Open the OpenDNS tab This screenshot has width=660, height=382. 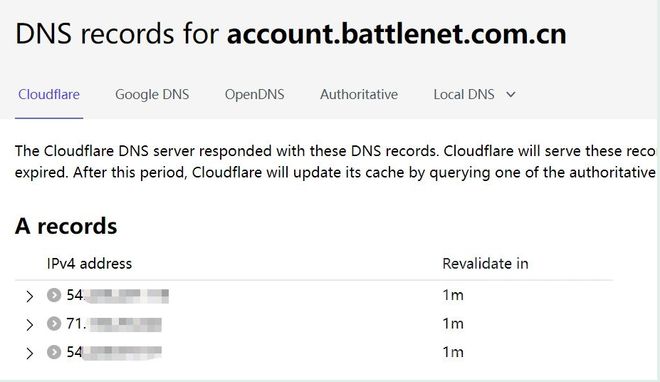click(254, 94)
